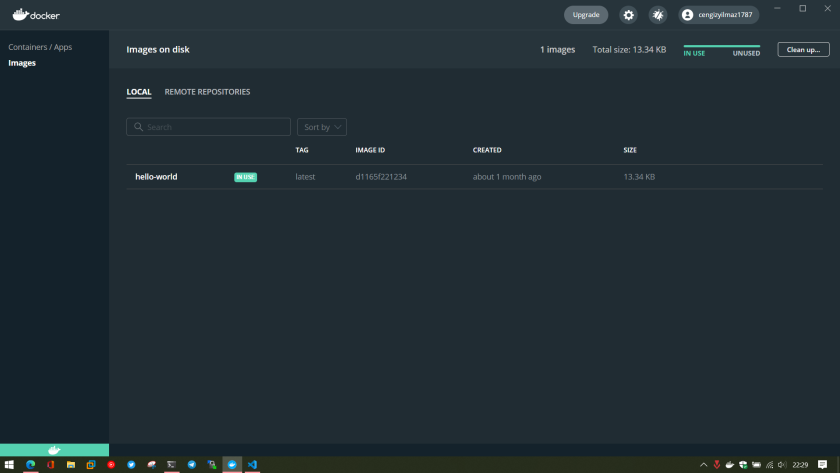Open Docker settings gear icon
This screenshot has height=473, width=840.
628,15
